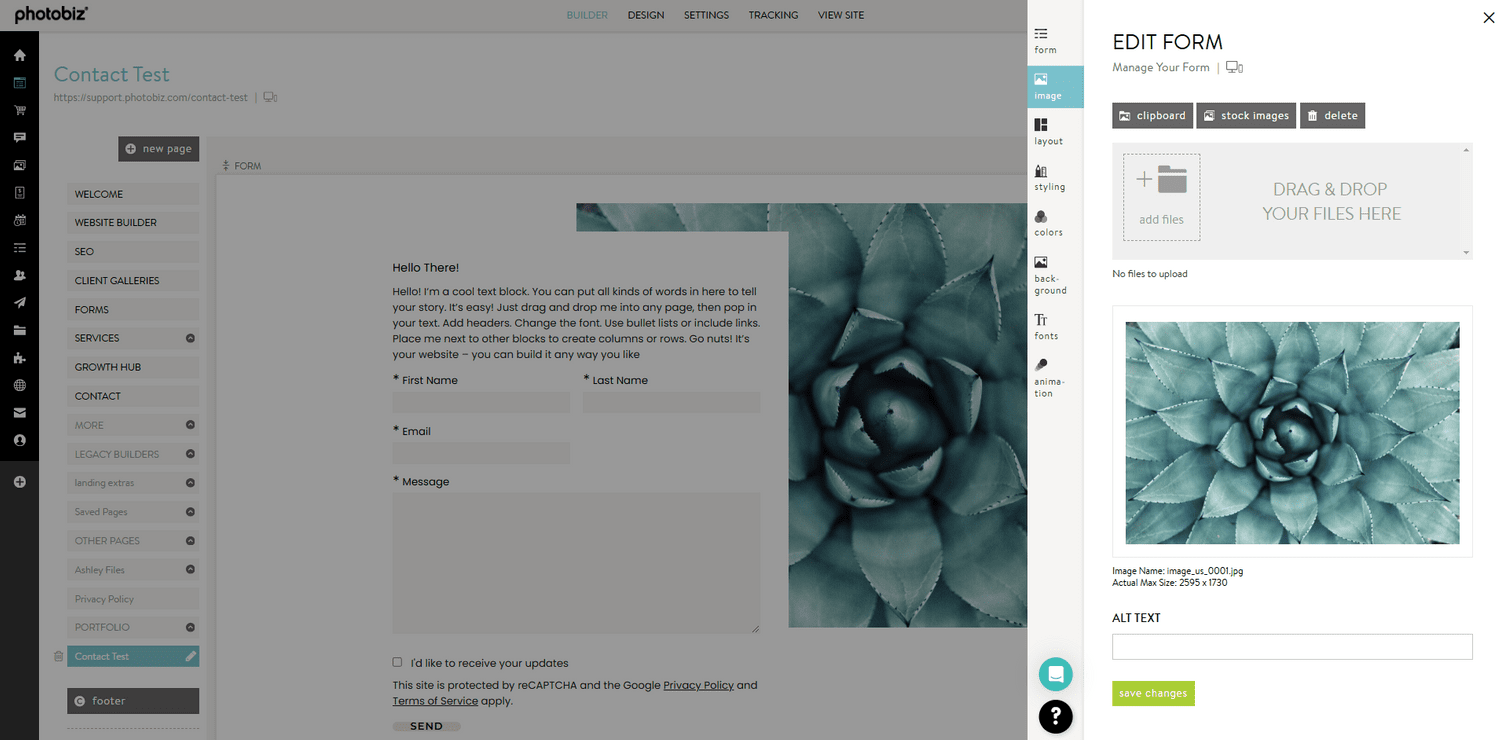Click the delete image button
Image resolution: width=1500 pixels, height=740 pixels.
pyautogui.click(x=1332, y=115)
